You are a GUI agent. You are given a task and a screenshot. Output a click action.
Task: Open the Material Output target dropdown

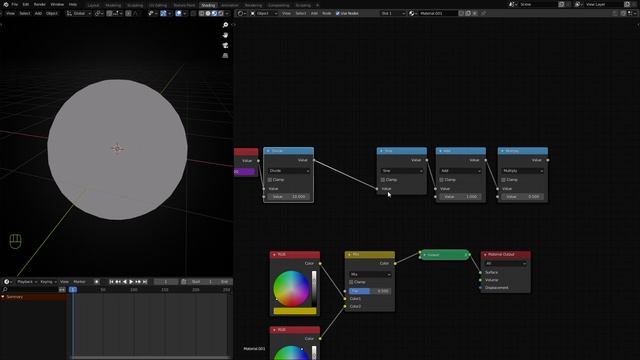click(x=506, y=264)
